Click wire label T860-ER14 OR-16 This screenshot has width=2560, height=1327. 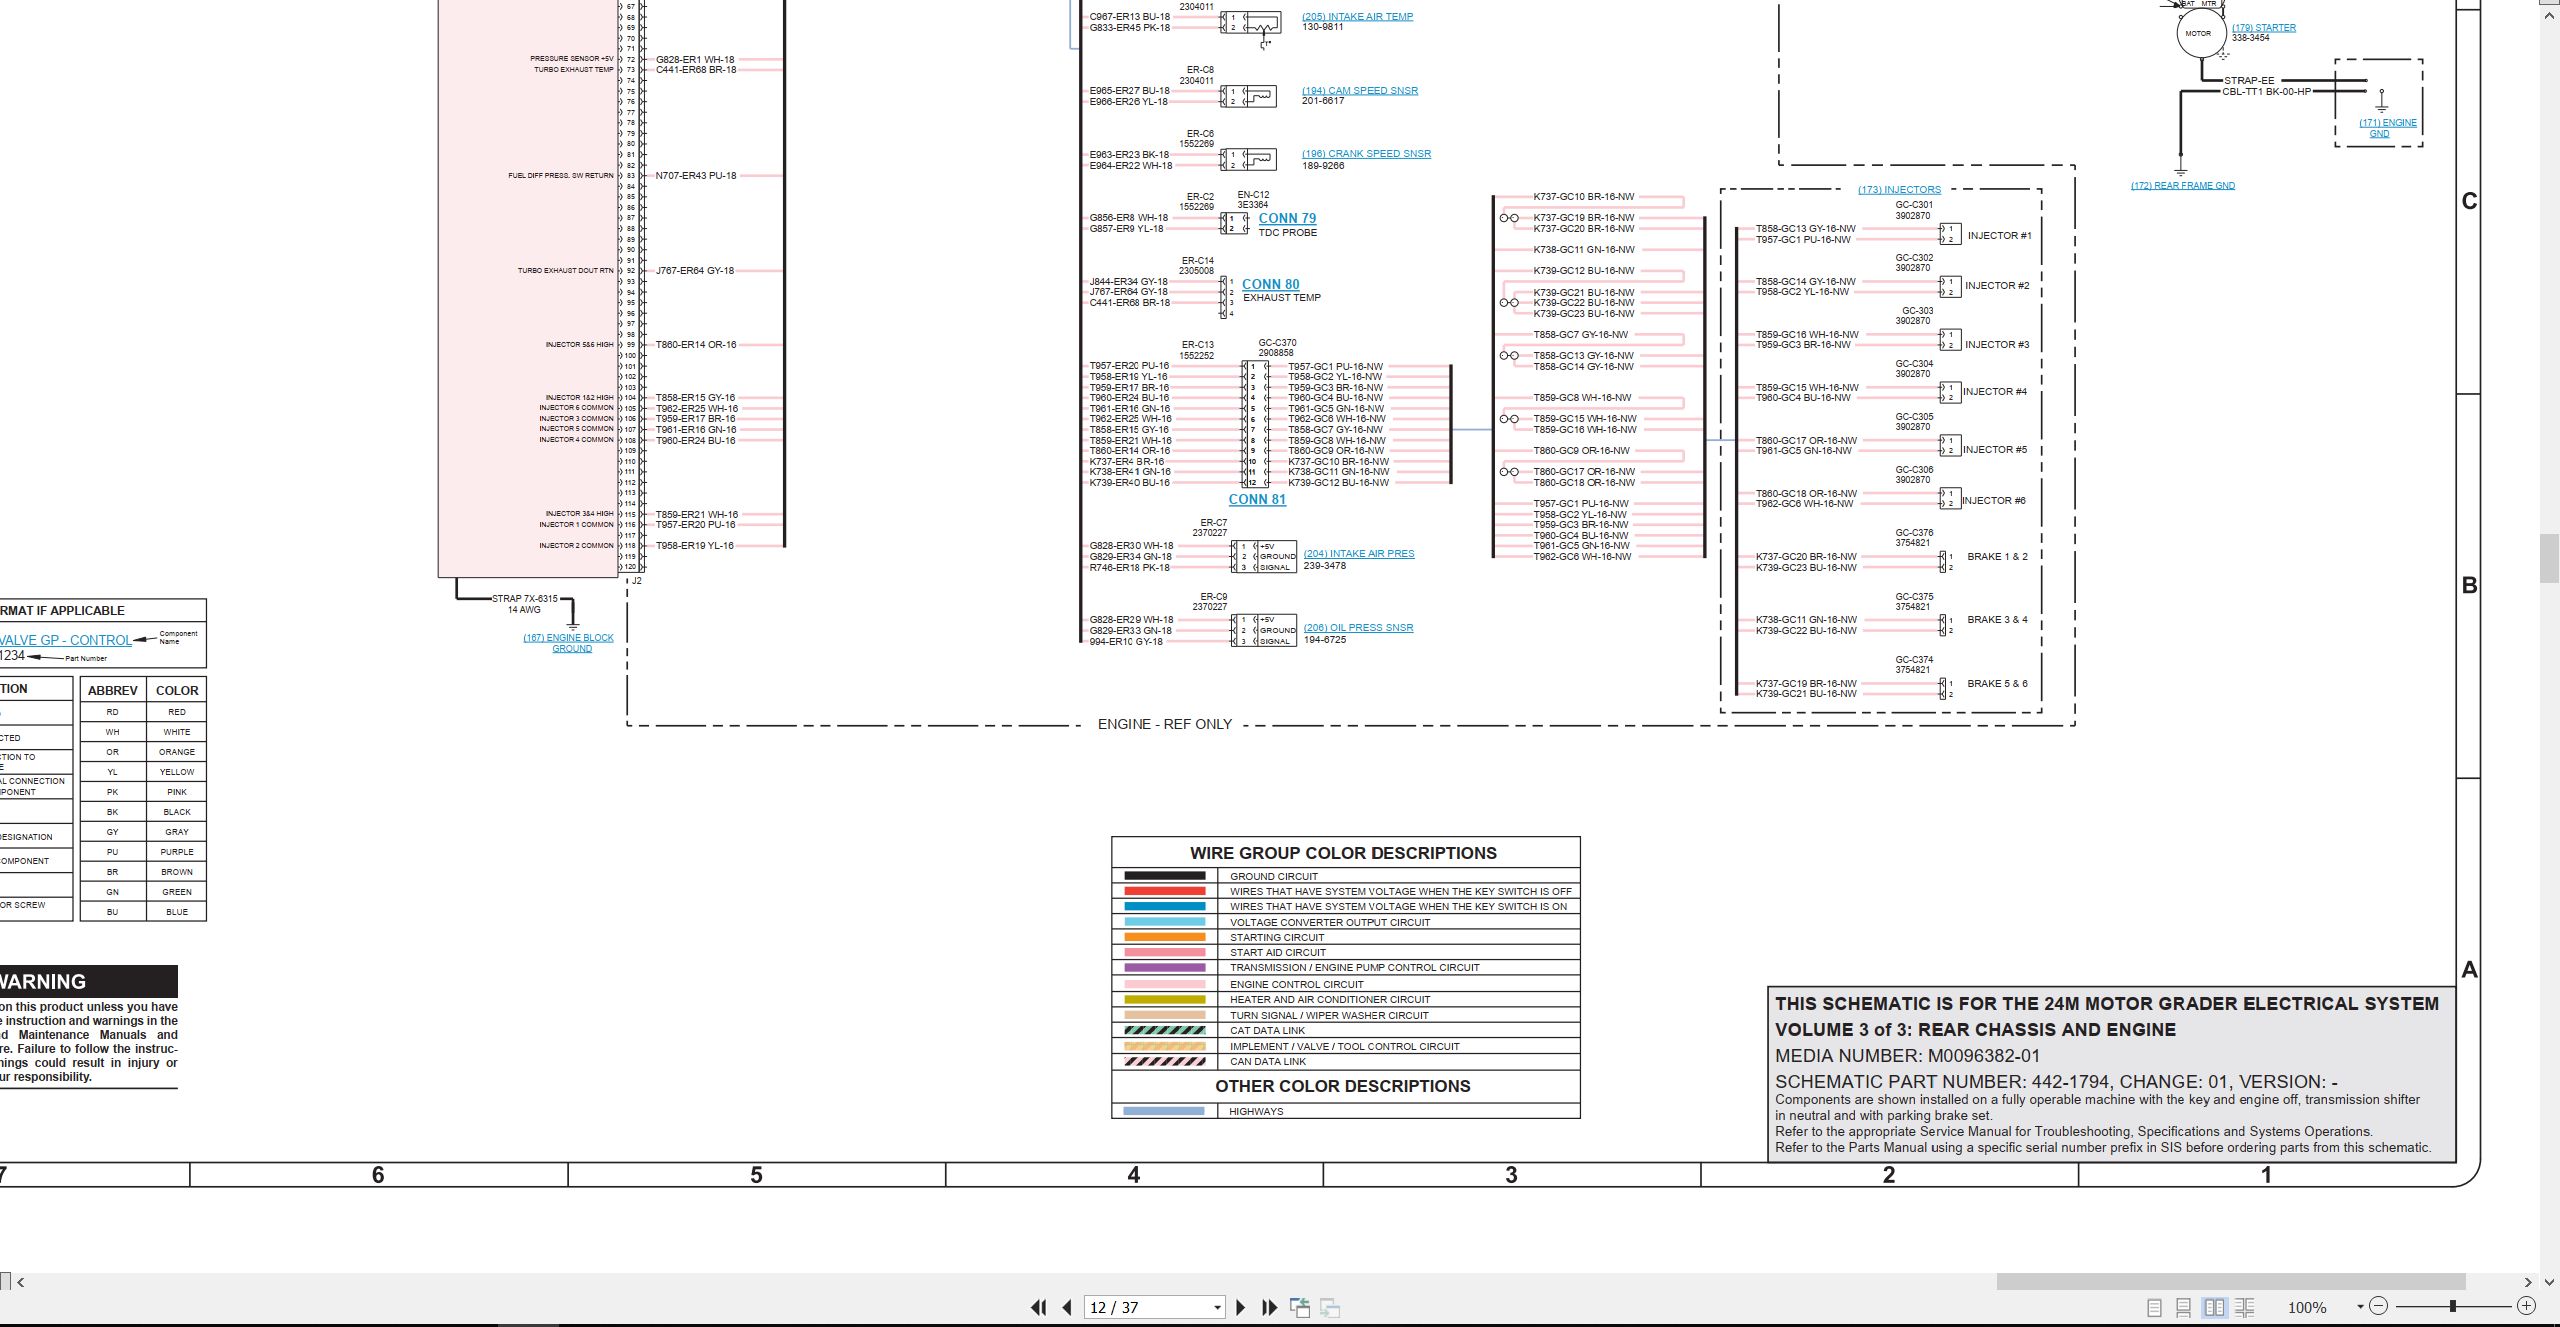click(695, 345)
